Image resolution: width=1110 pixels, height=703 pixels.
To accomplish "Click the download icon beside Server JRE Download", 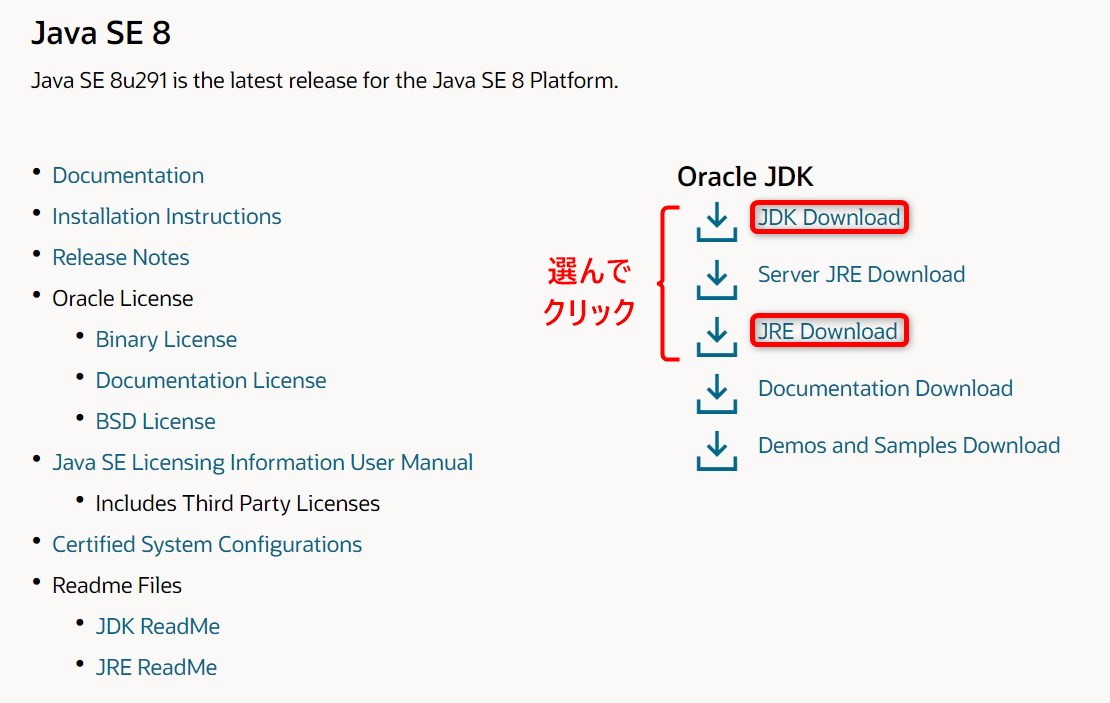I will click(x=716, y=281).
